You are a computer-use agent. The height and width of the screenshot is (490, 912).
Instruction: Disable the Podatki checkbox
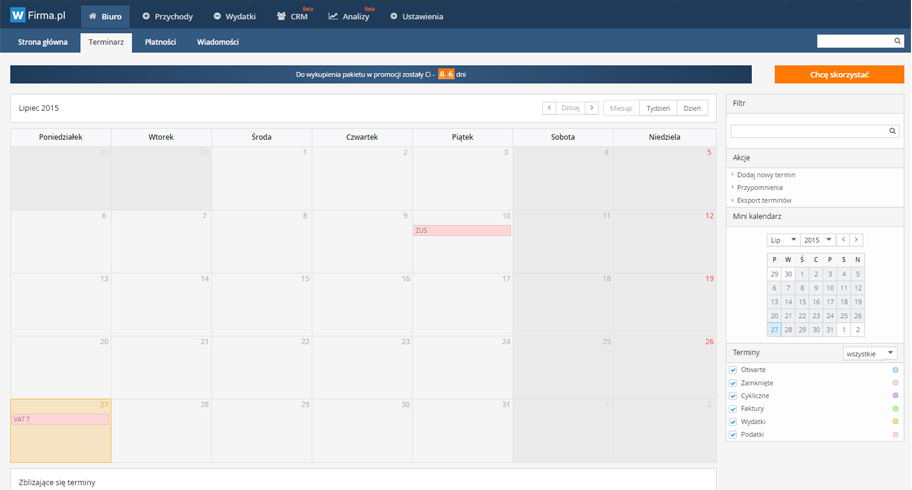click(x=733, y=435)
